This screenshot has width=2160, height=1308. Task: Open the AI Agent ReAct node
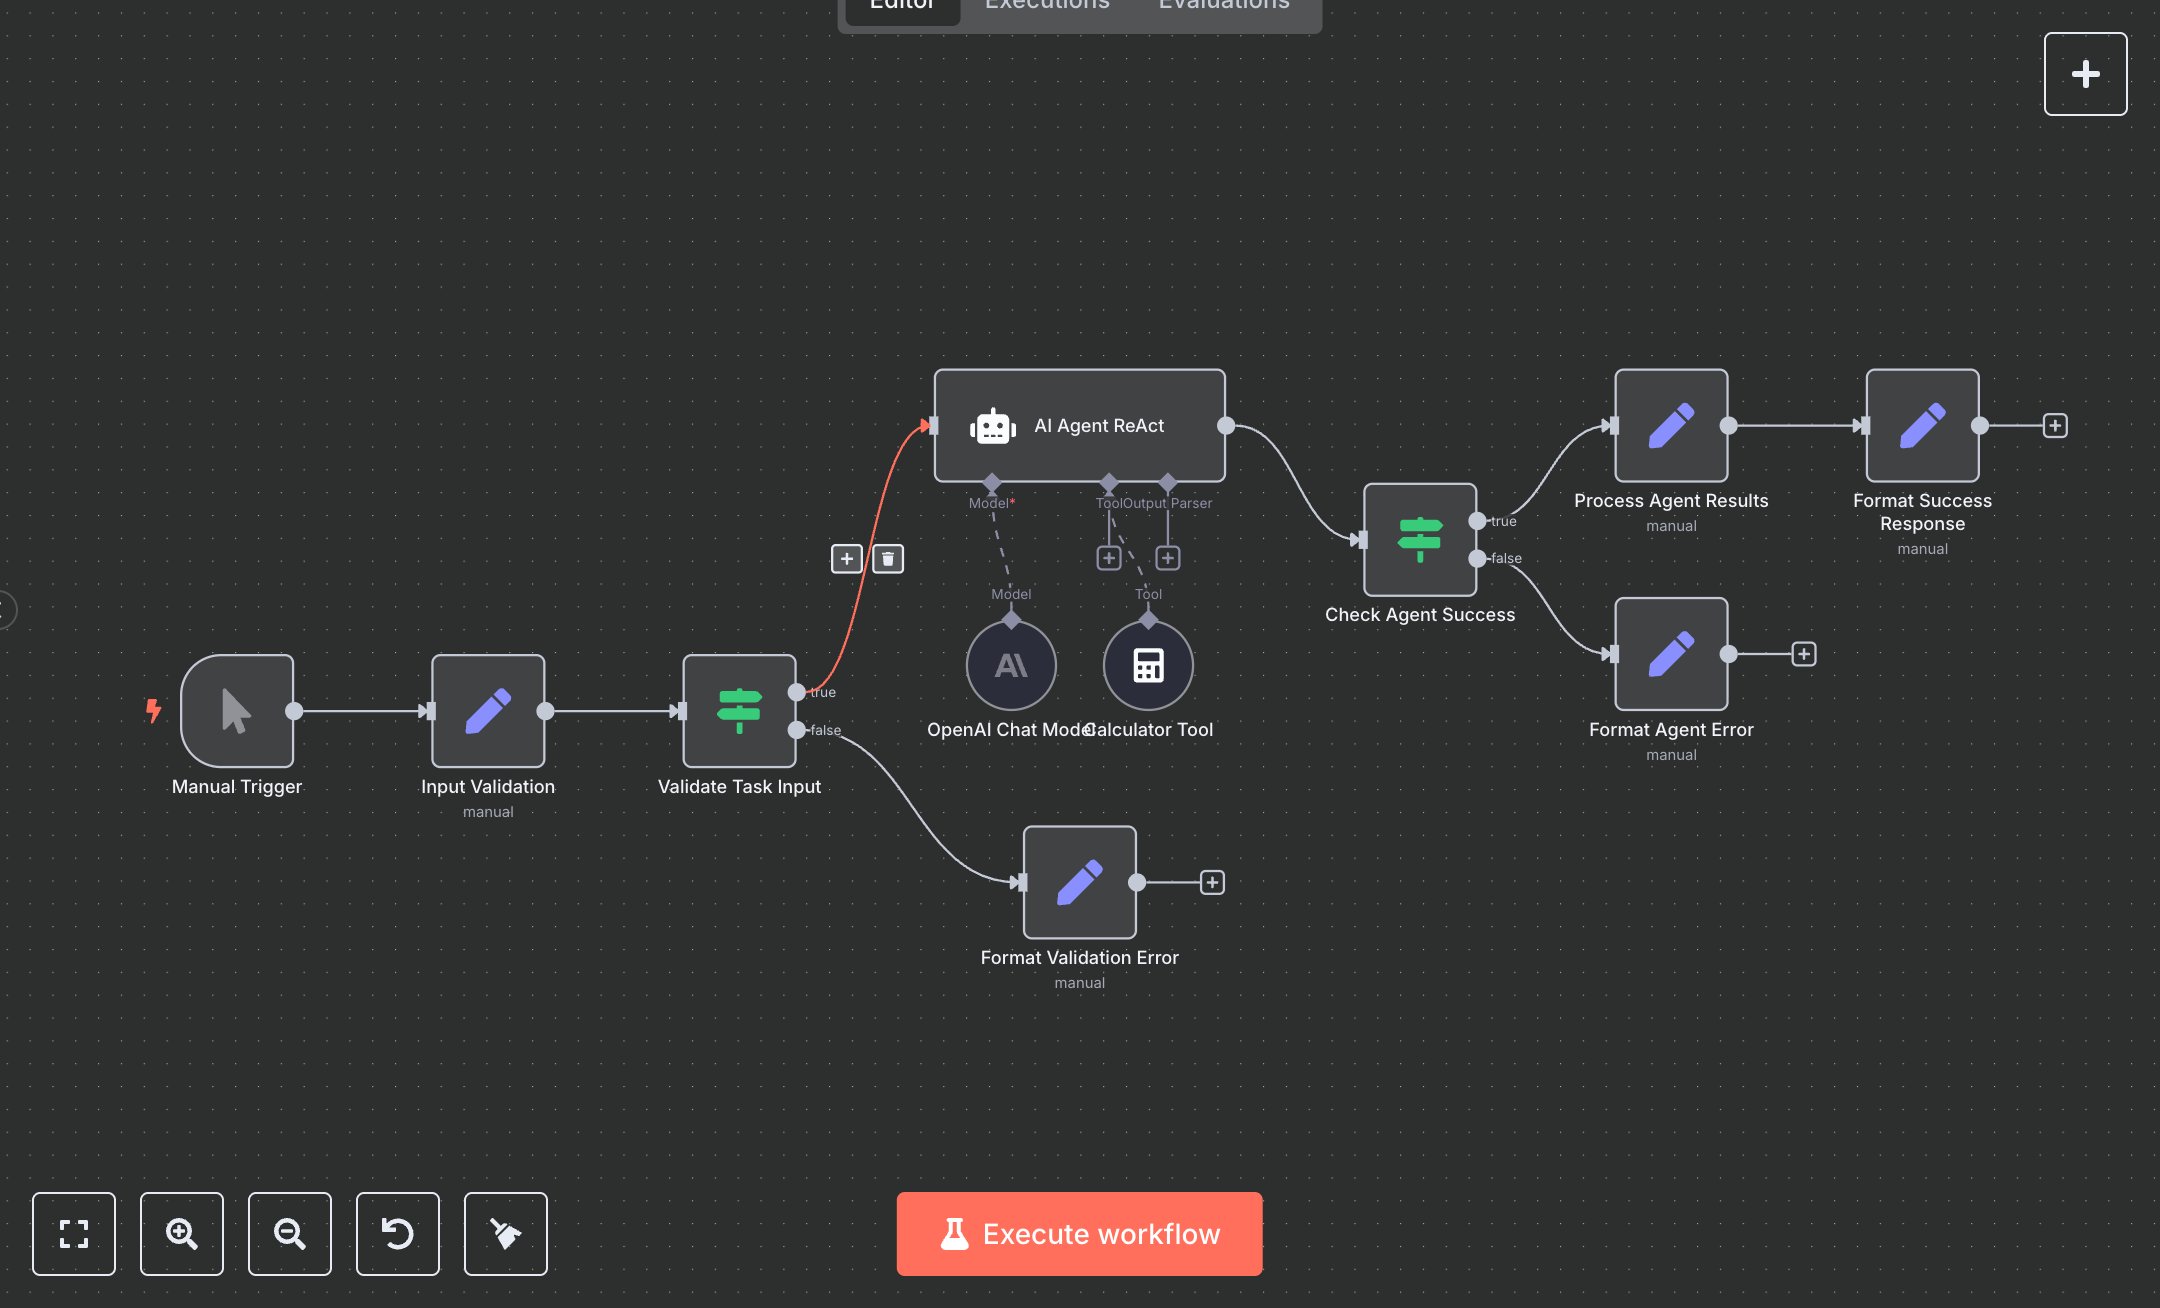click(1079, 425)
